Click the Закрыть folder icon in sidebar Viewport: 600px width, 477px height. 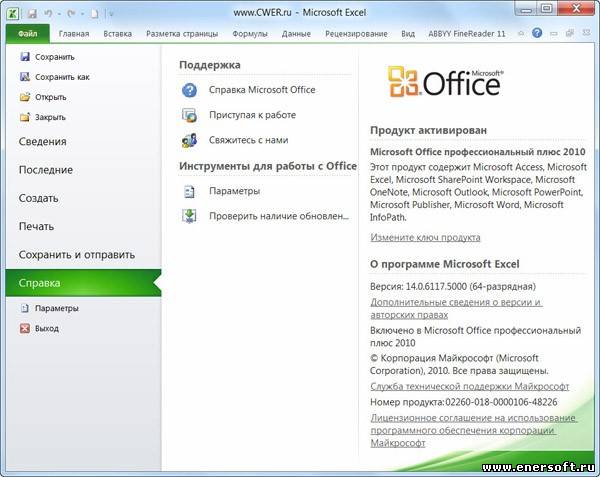[25, 117]
